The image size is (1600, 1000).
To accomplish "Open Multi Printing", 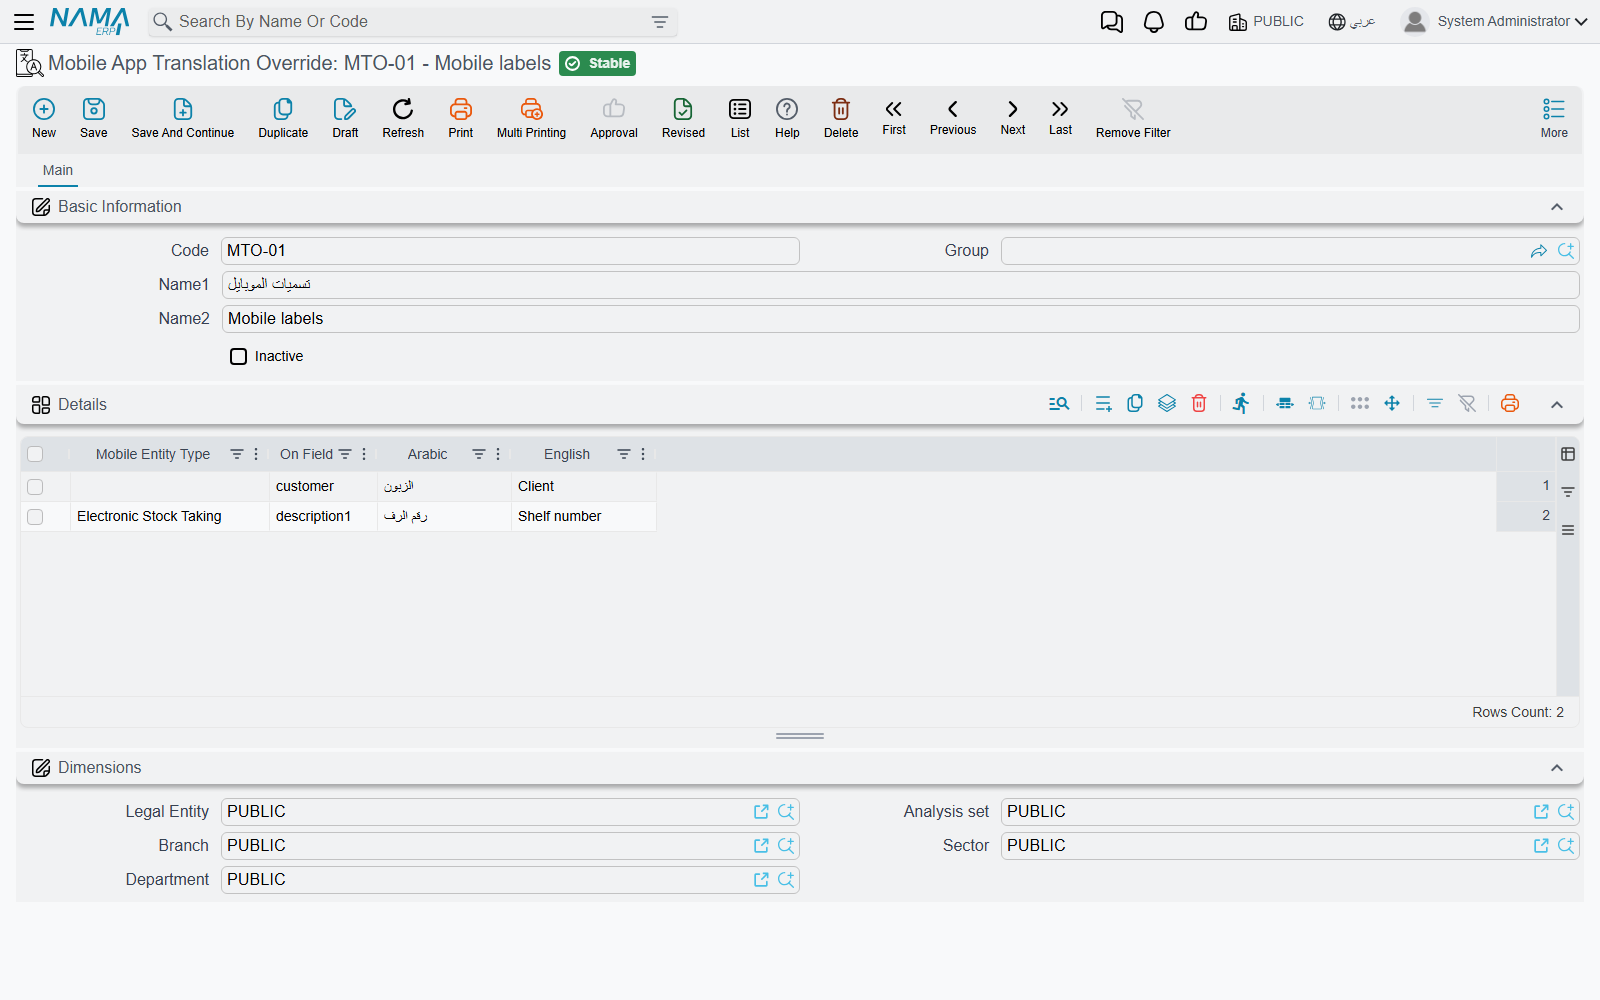I will [531, 118].
